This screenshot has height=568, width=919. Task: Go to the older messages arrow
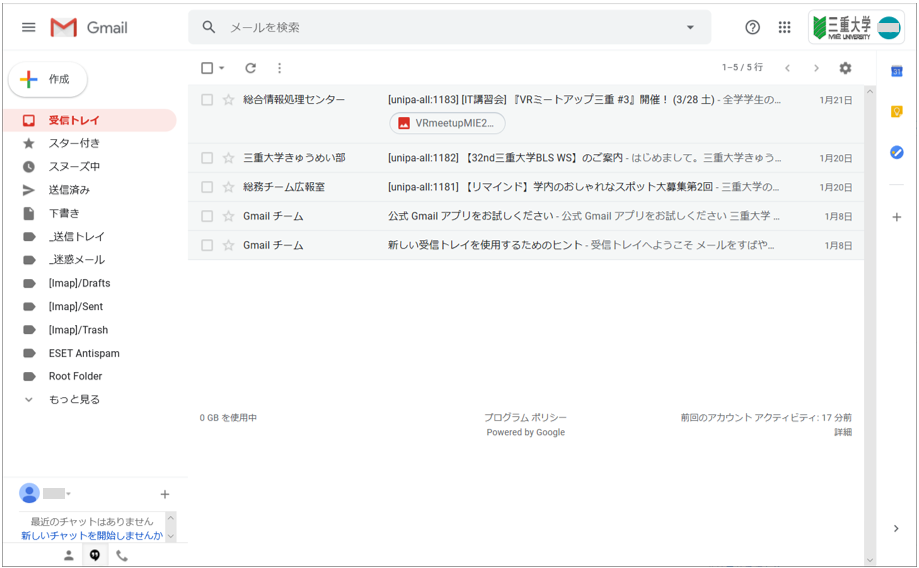816,68
